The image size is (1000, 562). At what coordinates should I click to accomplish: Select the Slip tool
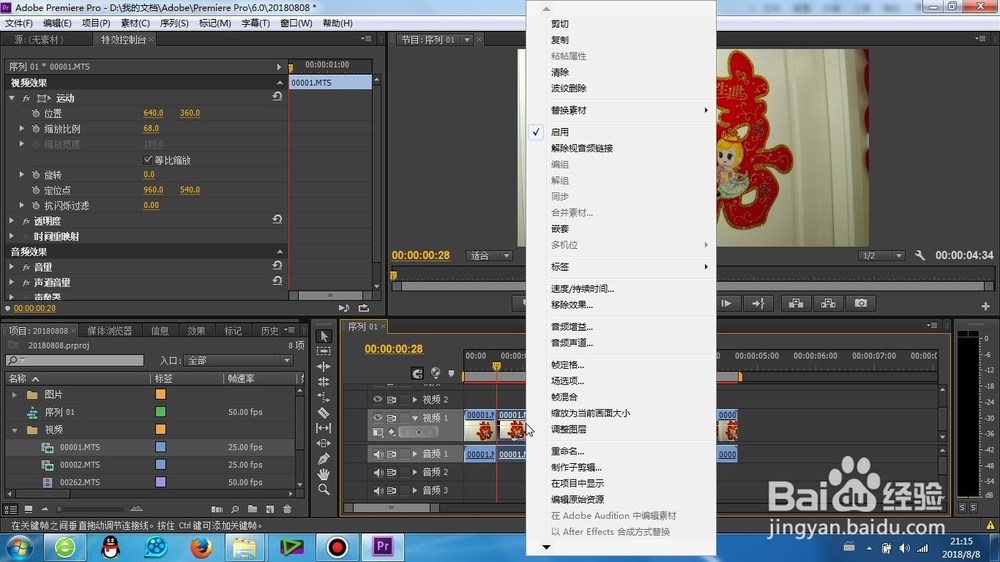[324, 428]
